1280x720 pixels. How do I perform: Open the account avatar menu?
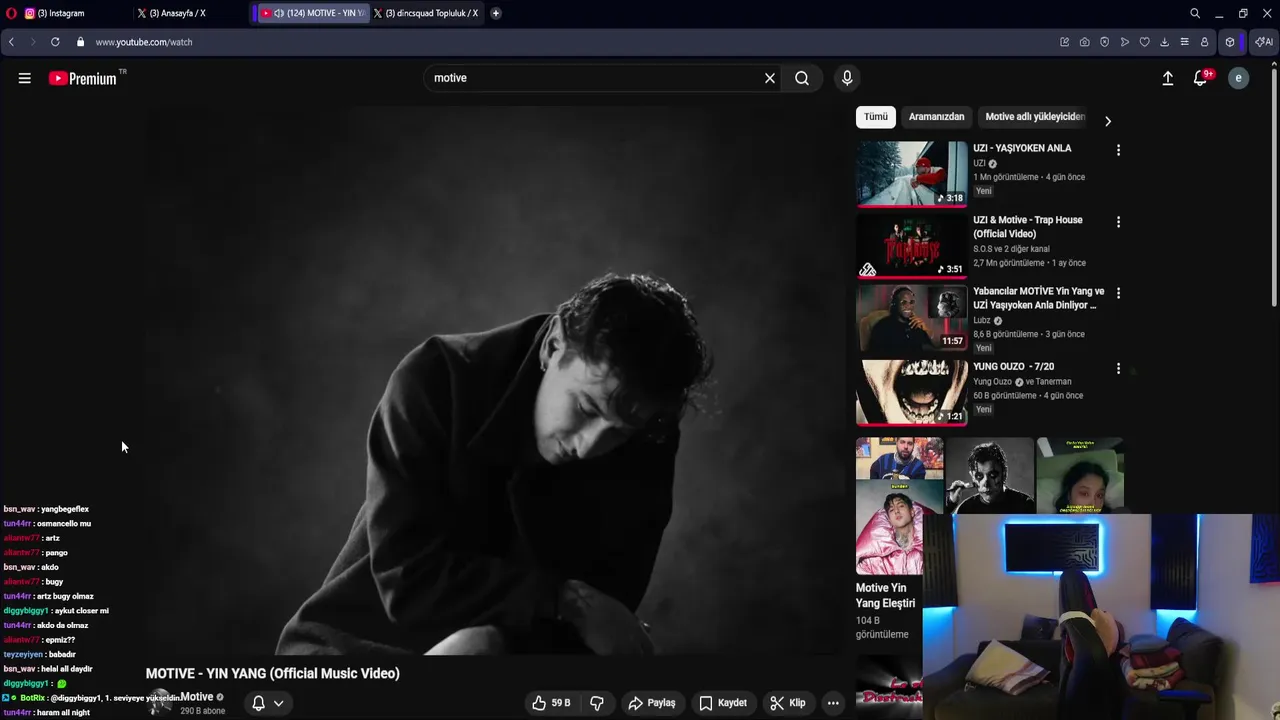[x=1238, y=78]
